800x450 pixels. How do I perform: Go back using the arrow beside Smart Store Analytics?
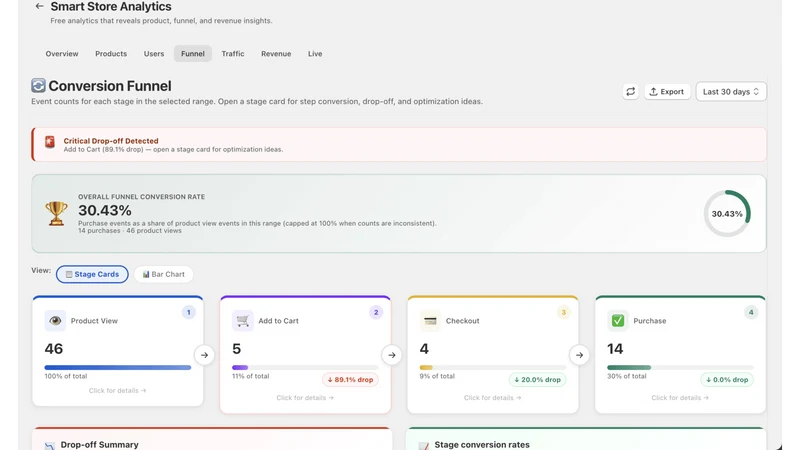(39, 6)
